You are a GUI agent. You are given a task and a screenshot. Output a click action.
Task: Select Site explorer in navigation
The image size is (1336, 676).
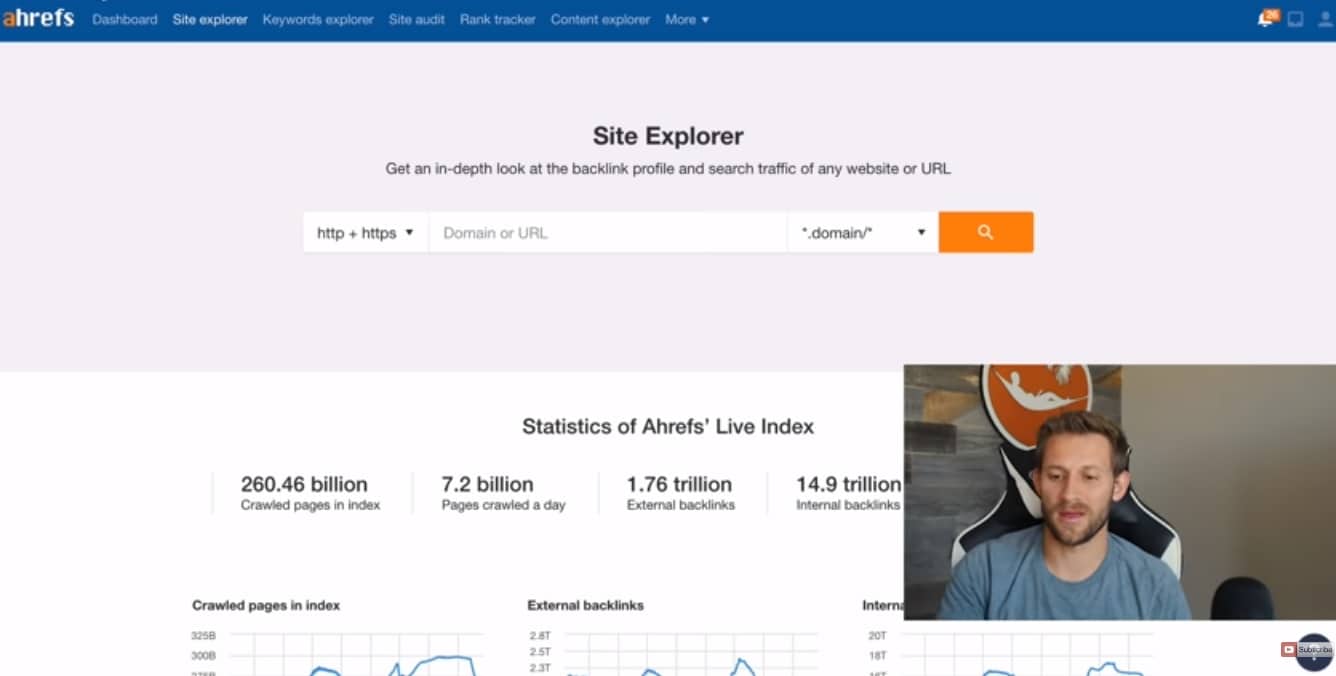pyautogui.click(x=210, y=19)
